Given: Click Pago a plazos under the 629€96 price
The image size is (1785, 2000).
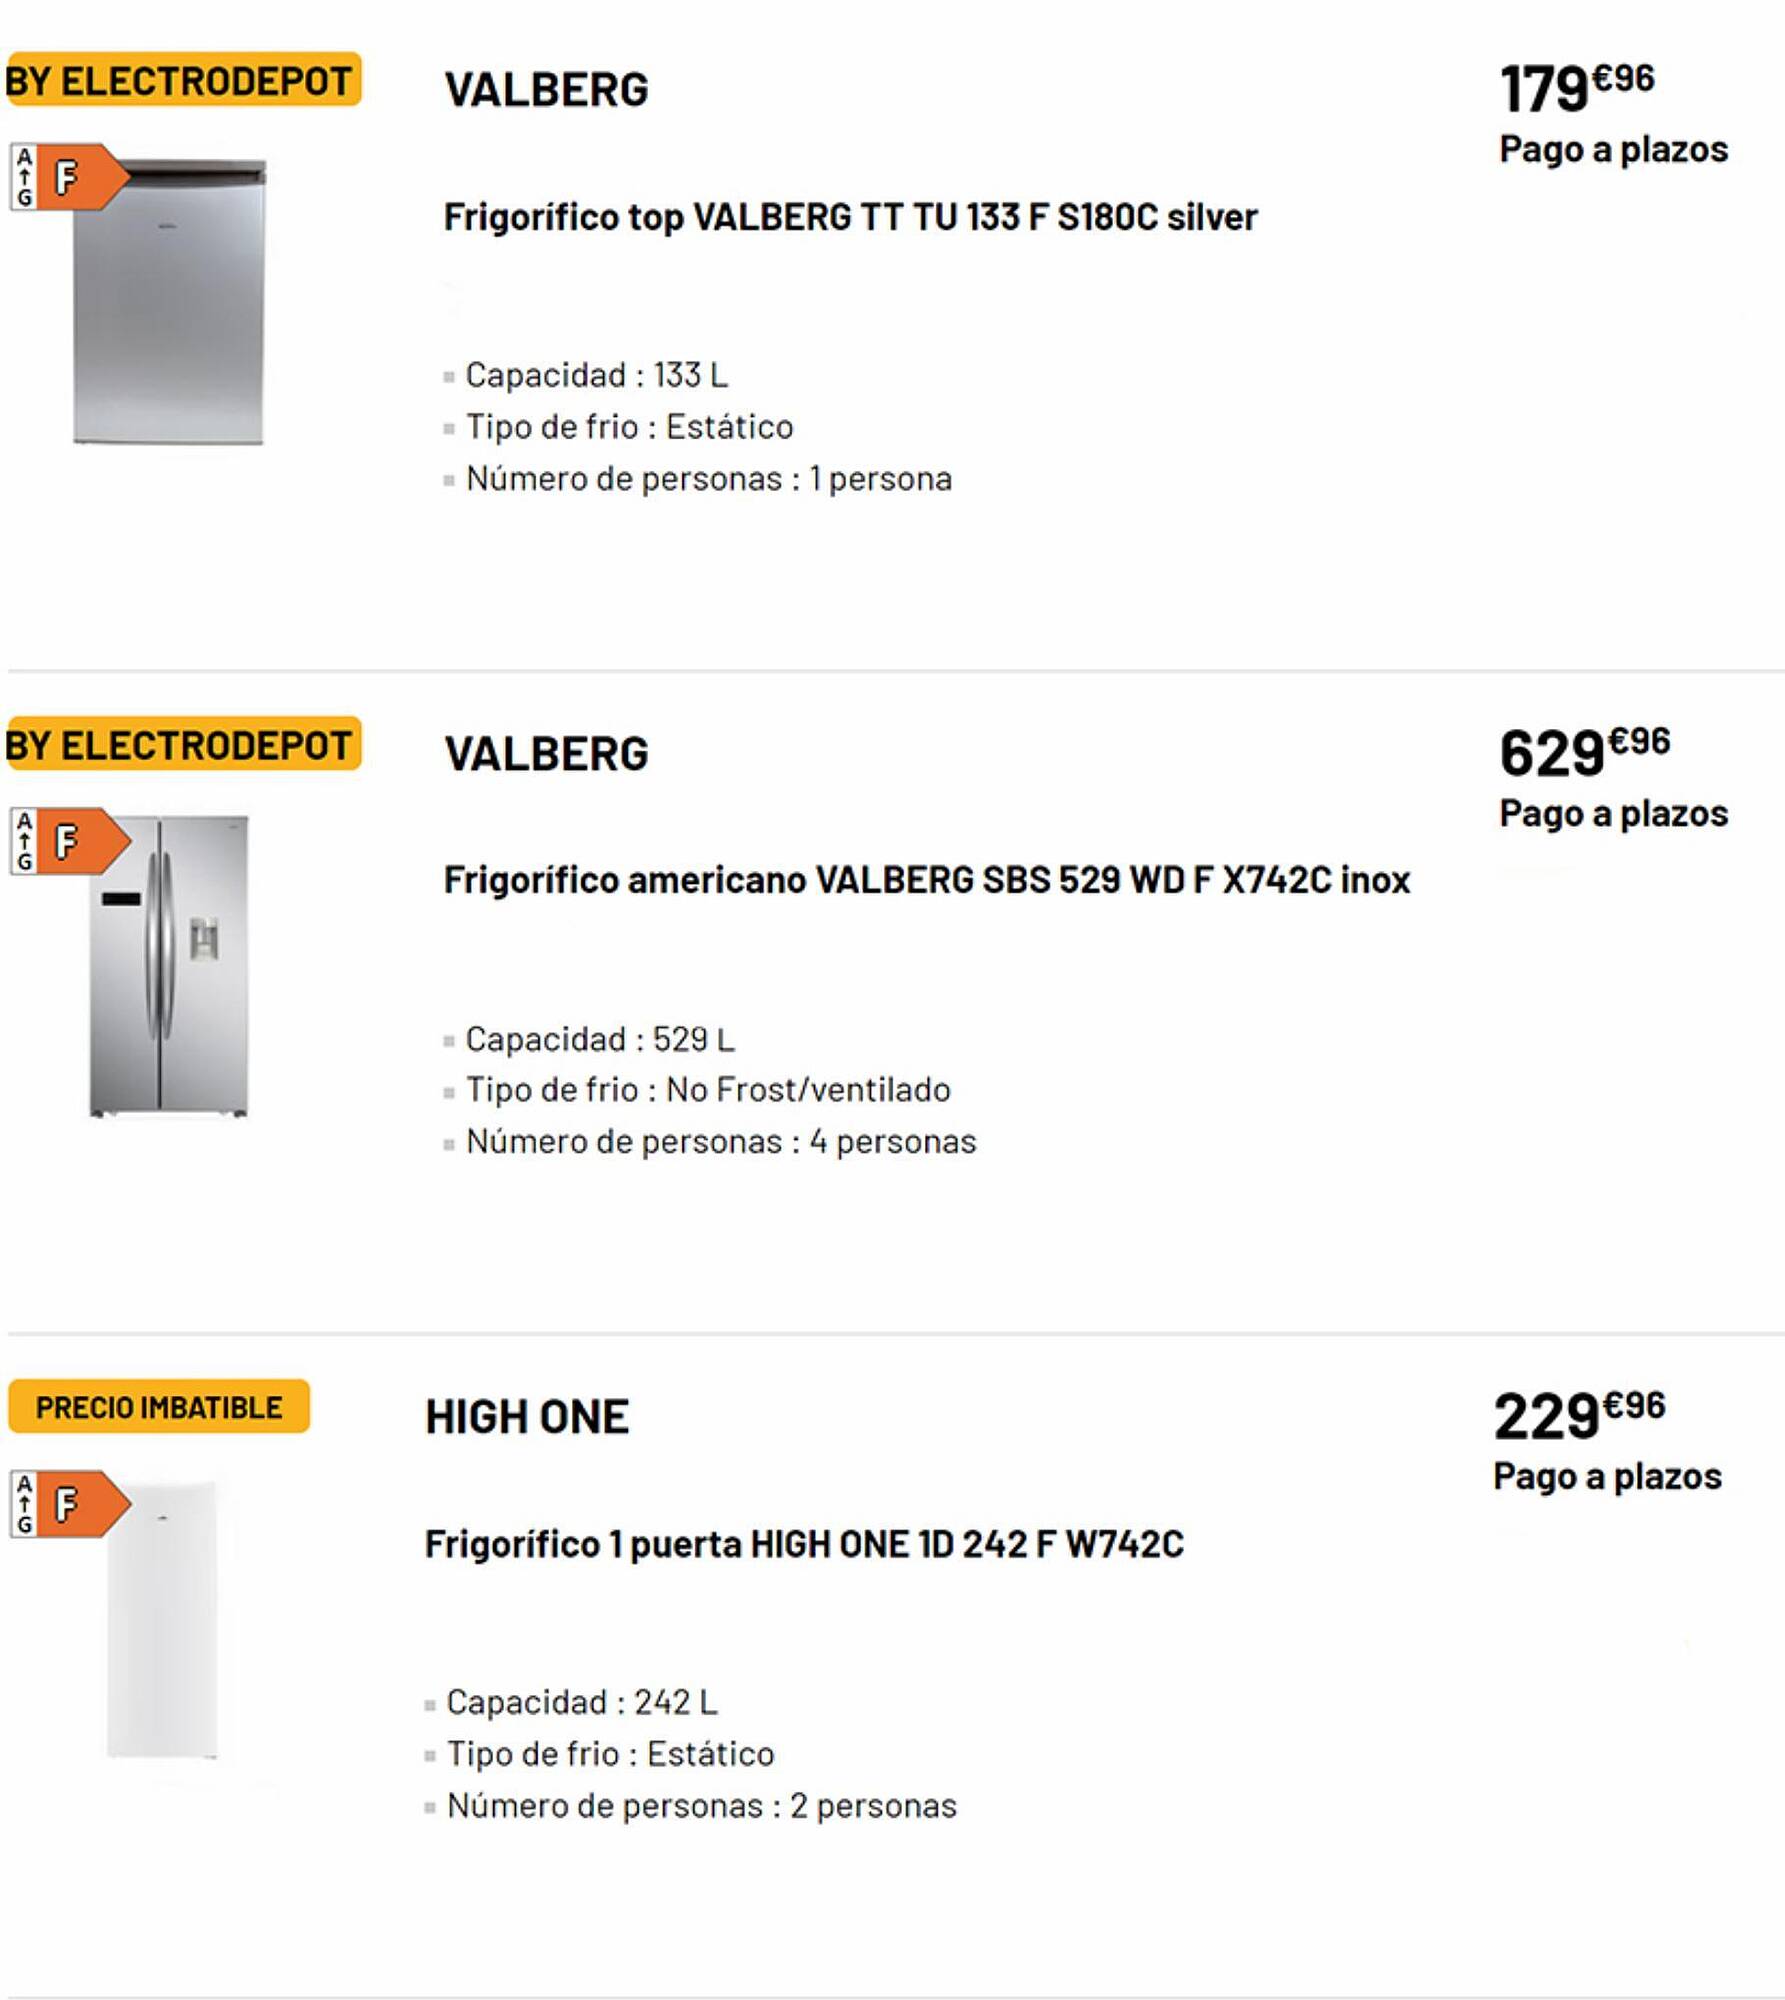Looking at the screenshot, I should [1613, 814].
